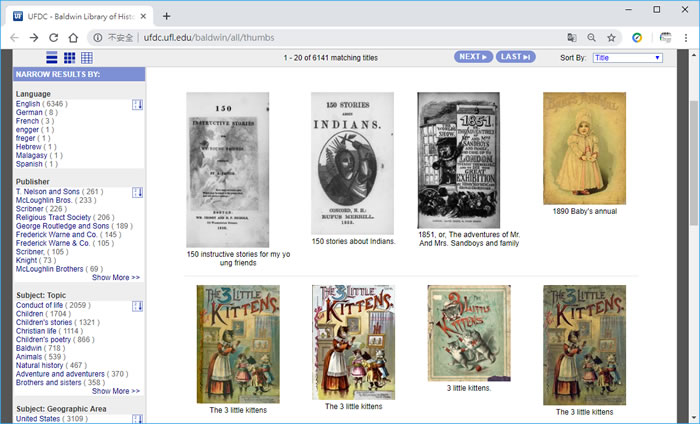The height and width of the screenshot is (424, 700).
Task: Open the zoom indicator in address bar
Action: [x=592, y=37]
